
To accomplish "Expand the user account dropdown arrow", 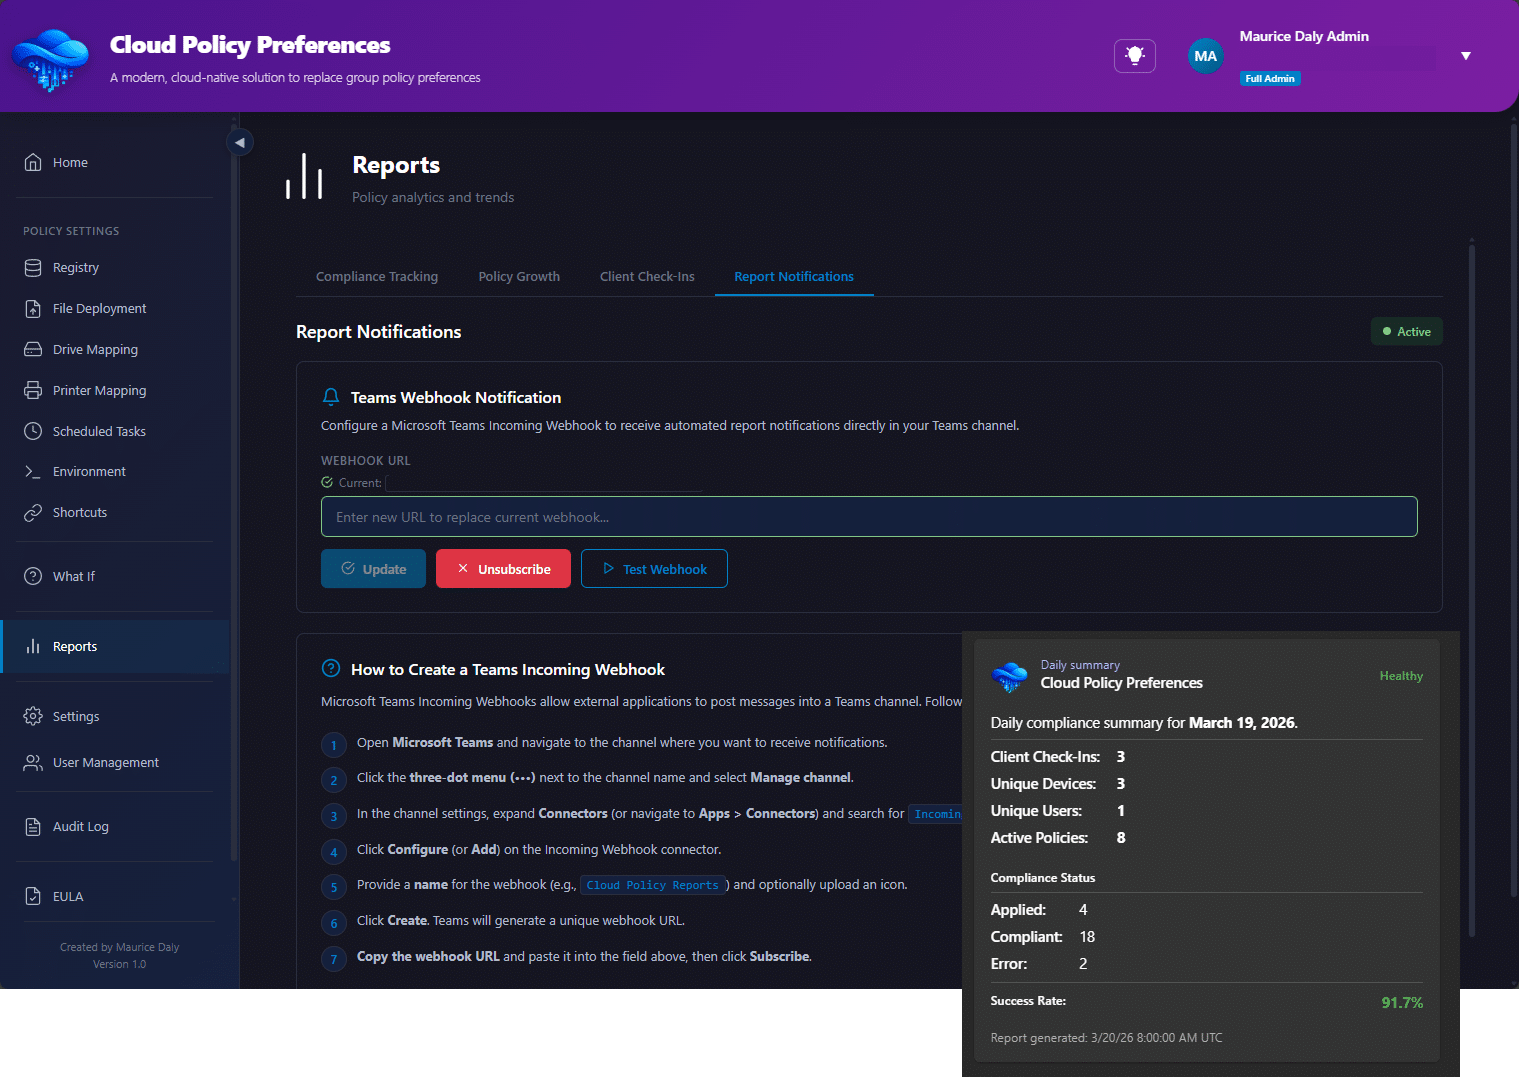I will click(x=1465, y=56).
